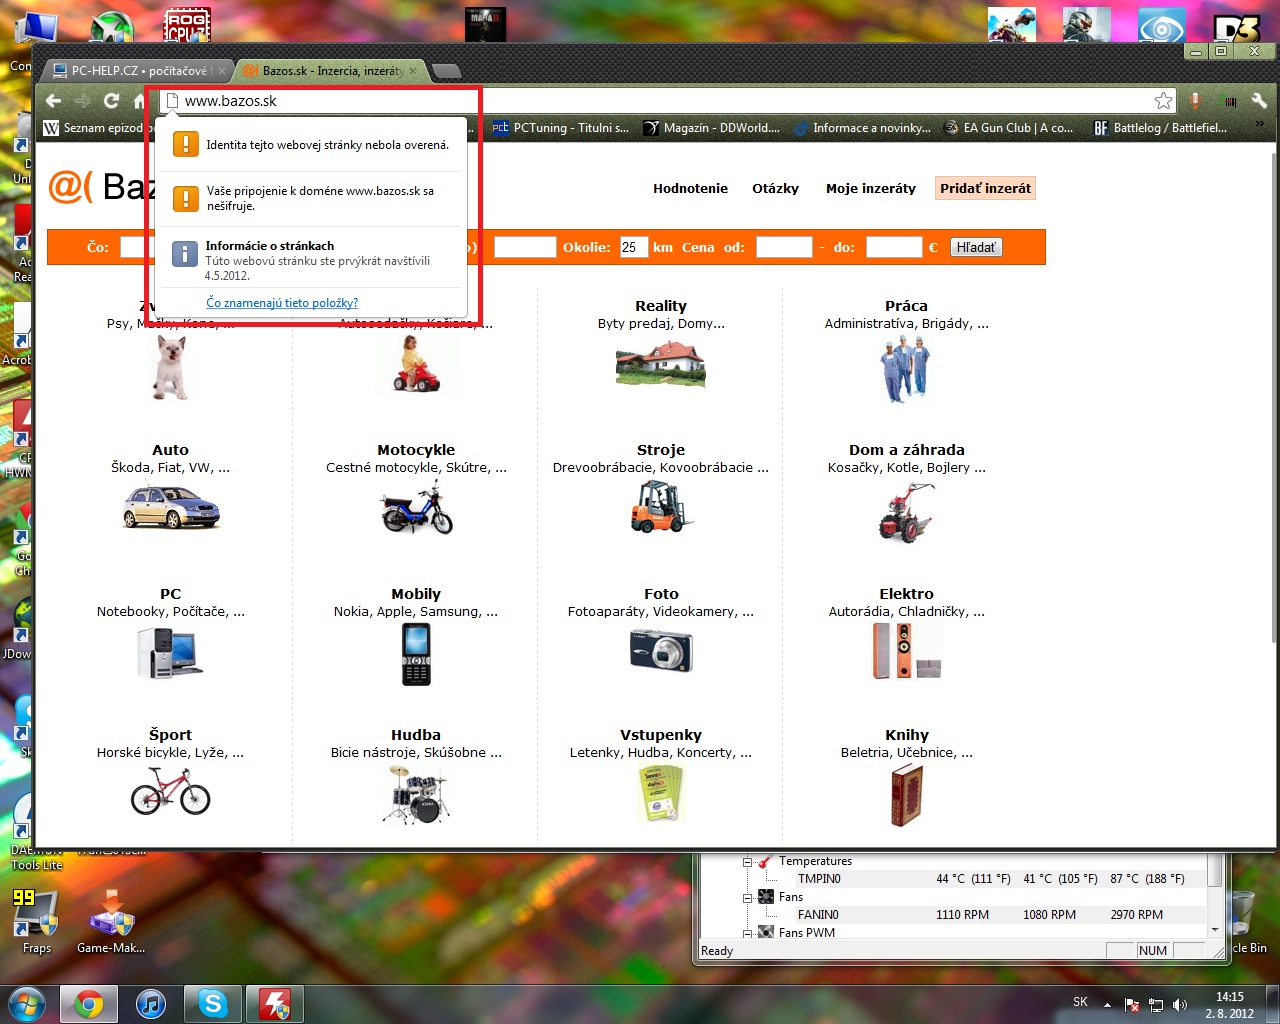Reload the page with the refresh icon
This screenshot has height=1024, width=1280.
point(111,100)
